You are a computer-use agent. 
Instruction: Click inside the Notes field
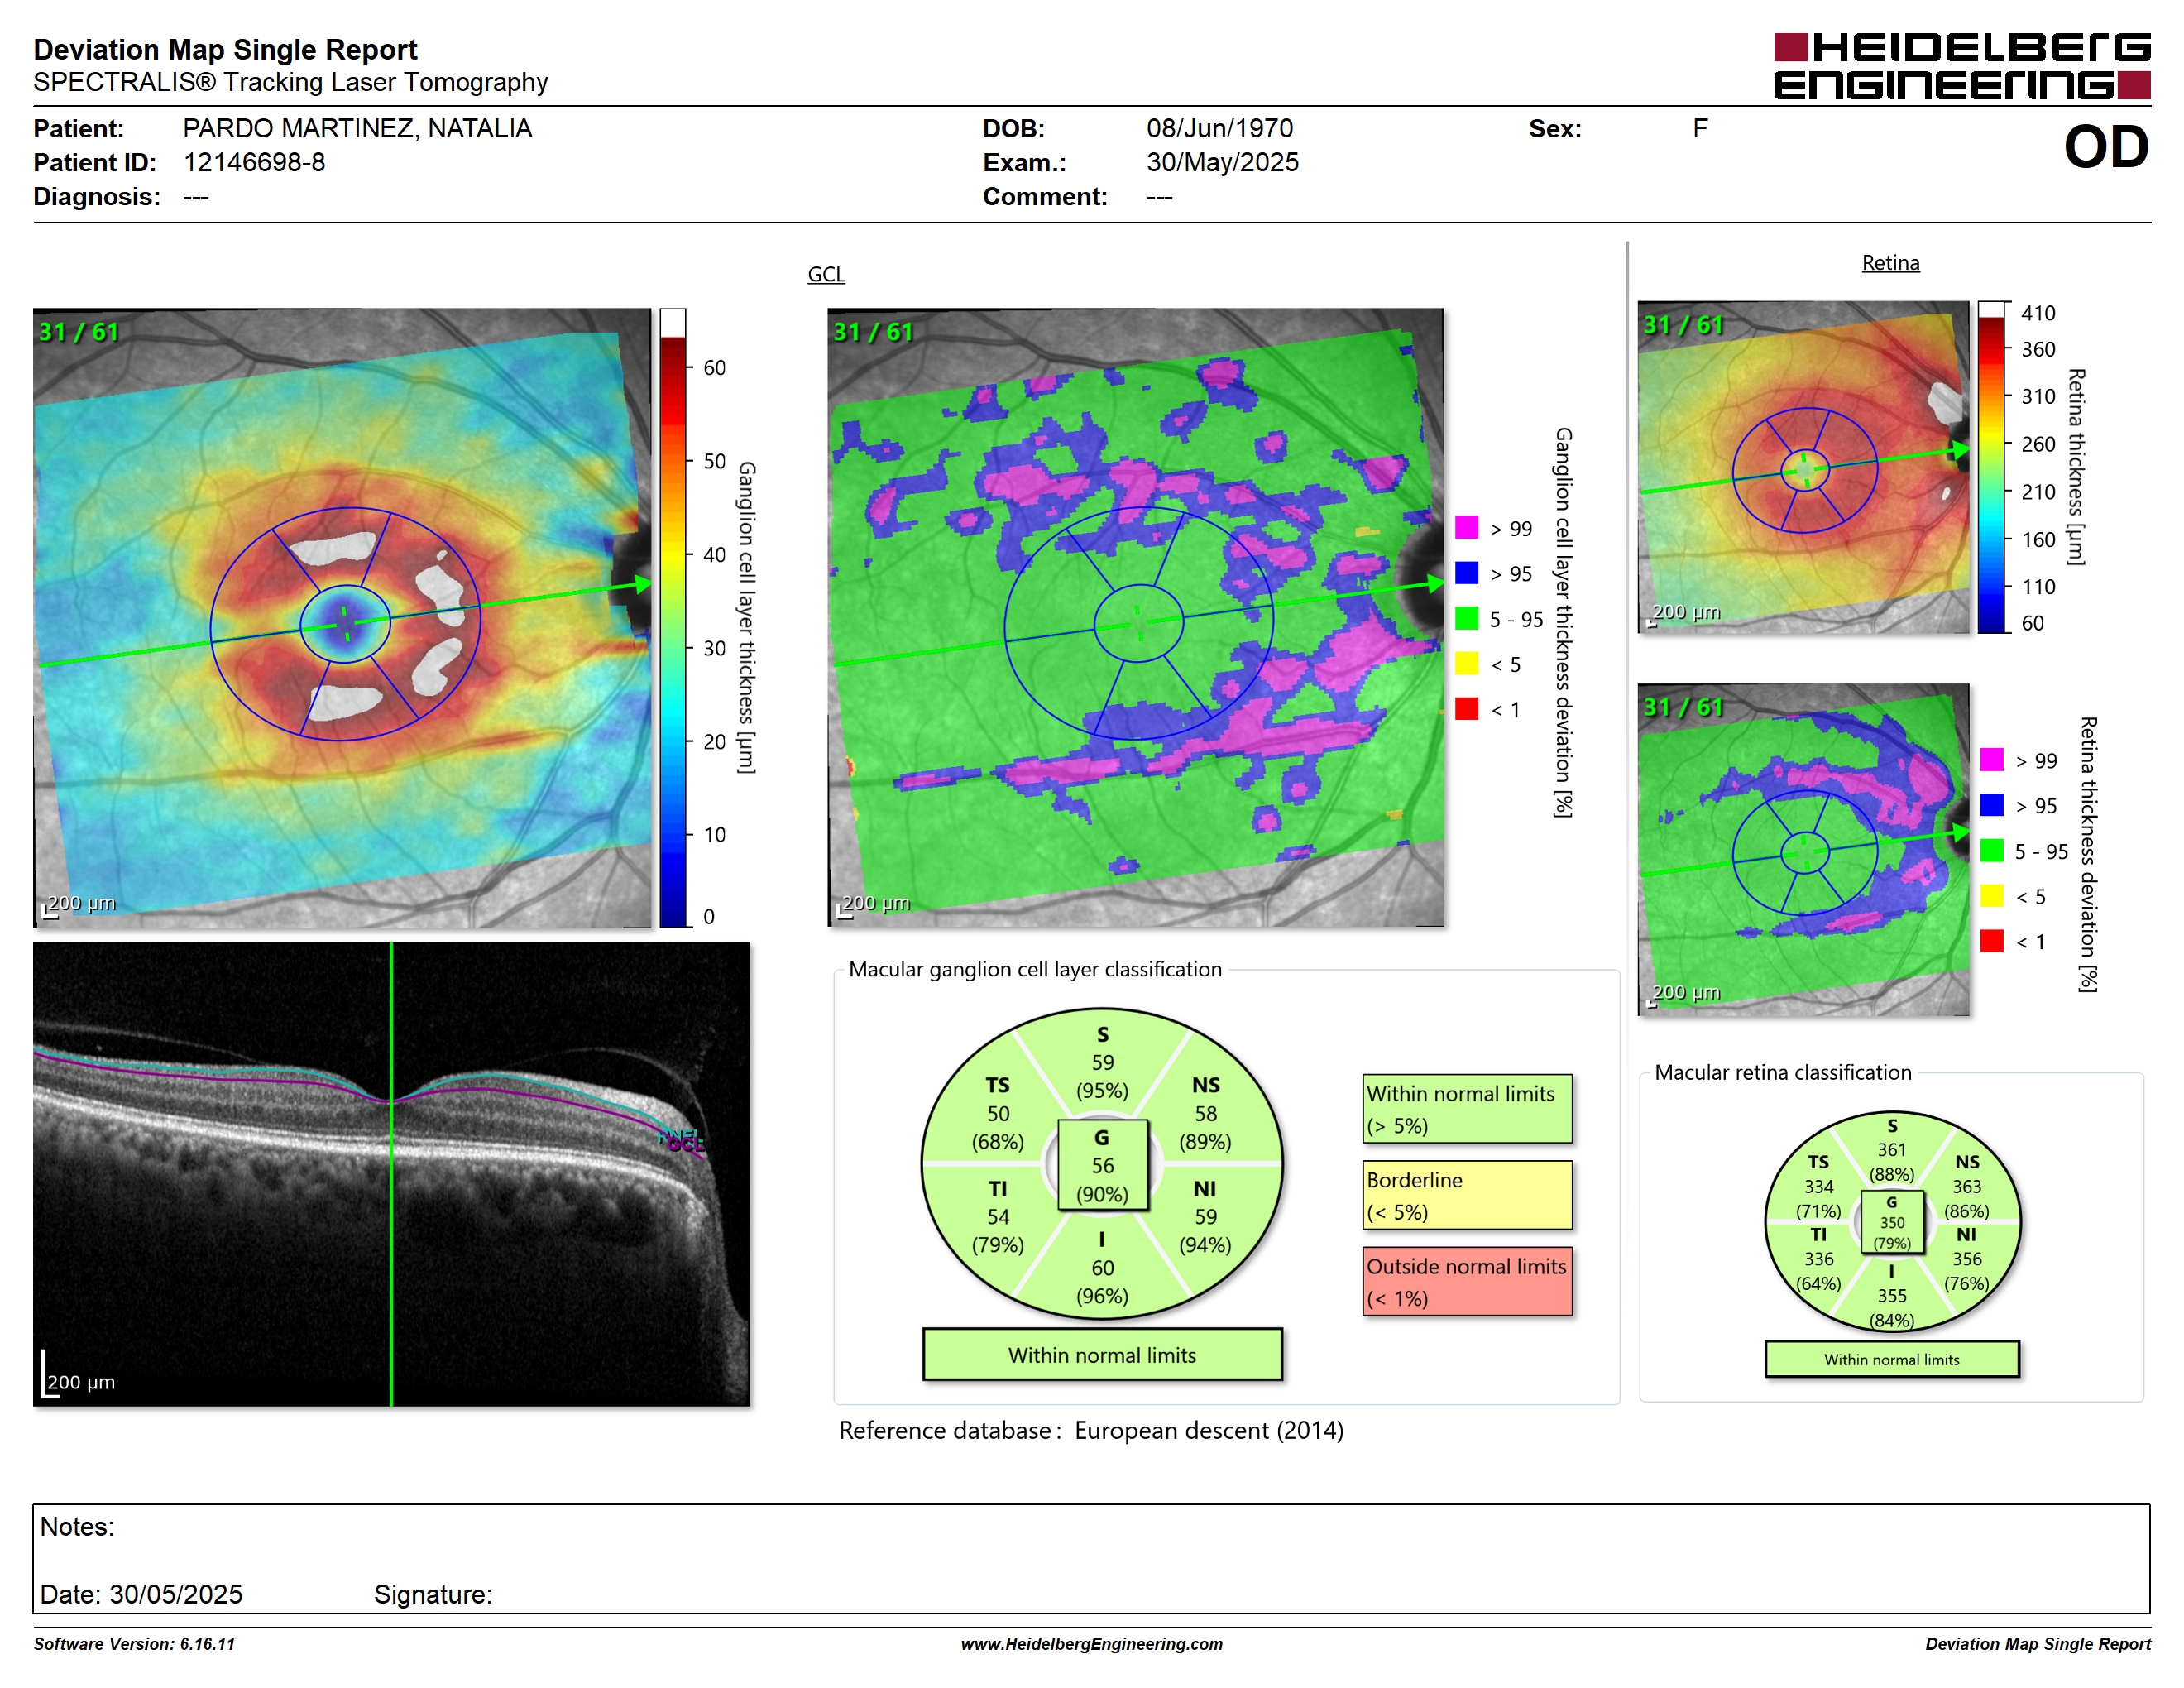click(1091, 1558)
